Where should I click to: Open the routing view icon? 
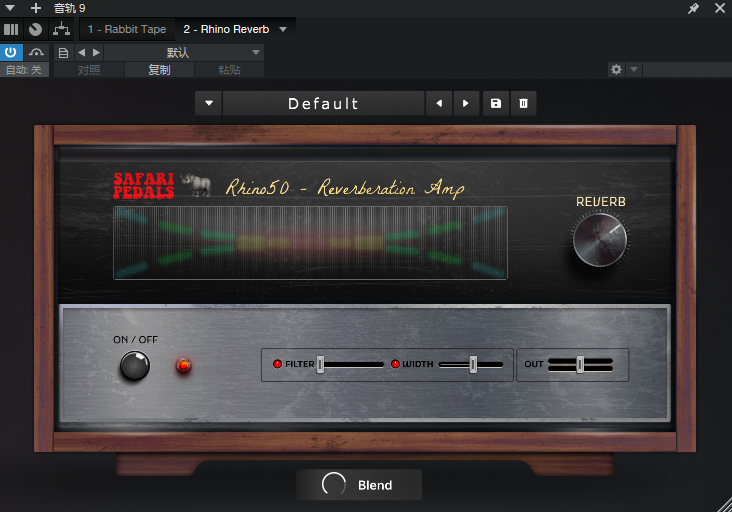(x=62, y=29)
